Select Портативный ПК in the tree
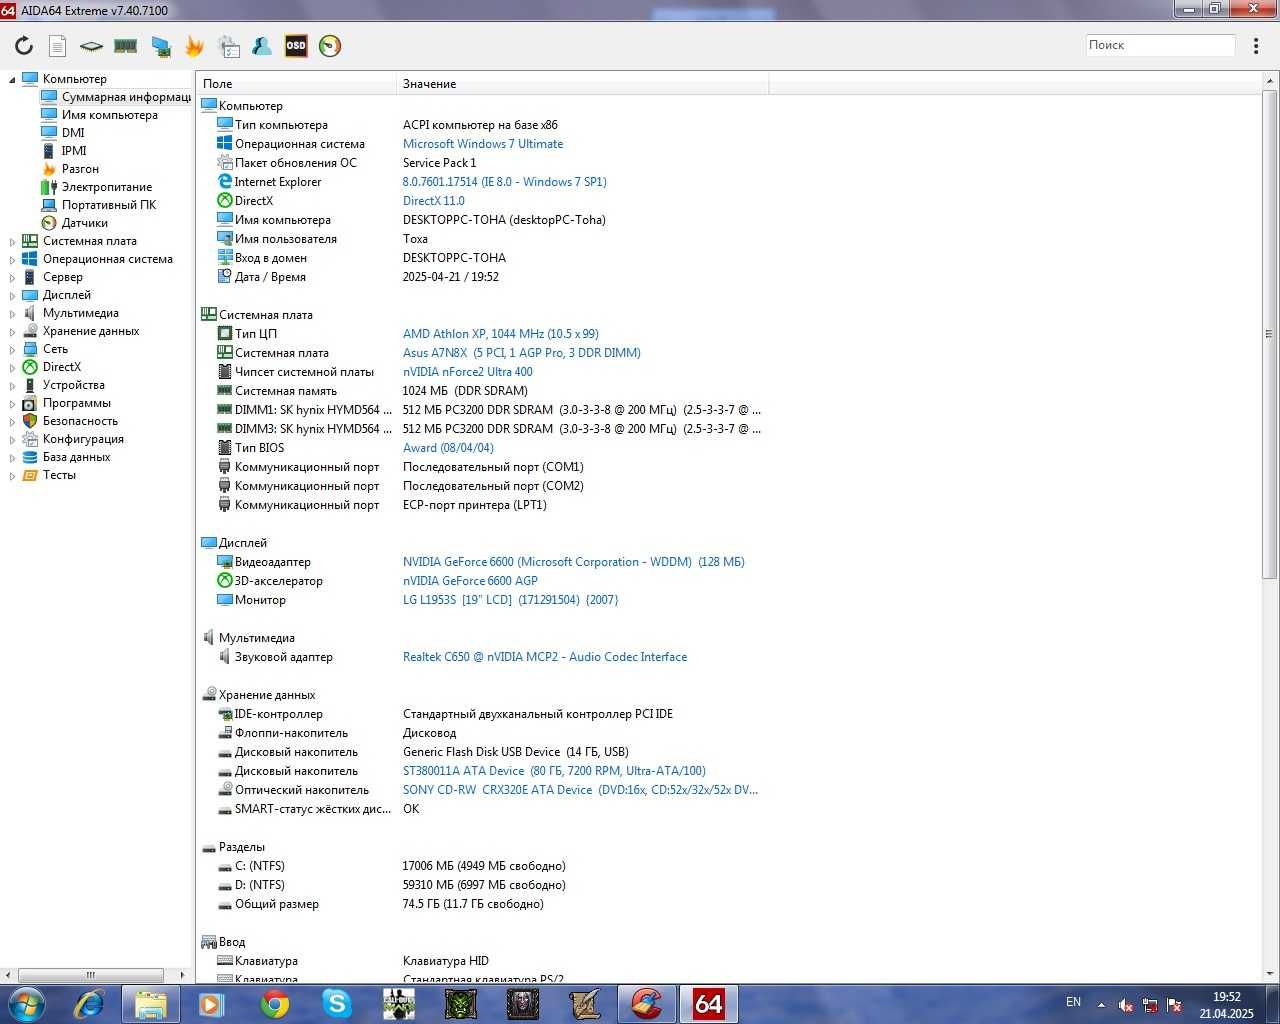The image size is (1280, 1024). coord(109,205)
